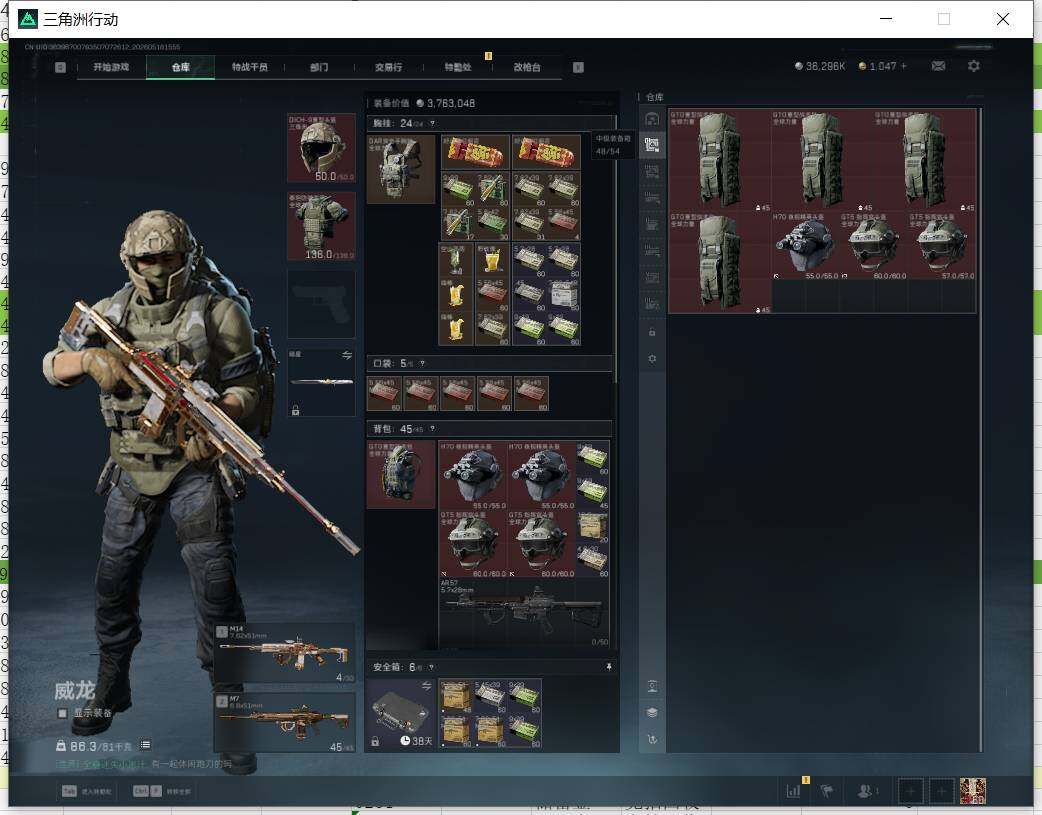Open the 开始游戏 tab
Viewport: 1042px width, 815px height.
[x=111, y=67]
